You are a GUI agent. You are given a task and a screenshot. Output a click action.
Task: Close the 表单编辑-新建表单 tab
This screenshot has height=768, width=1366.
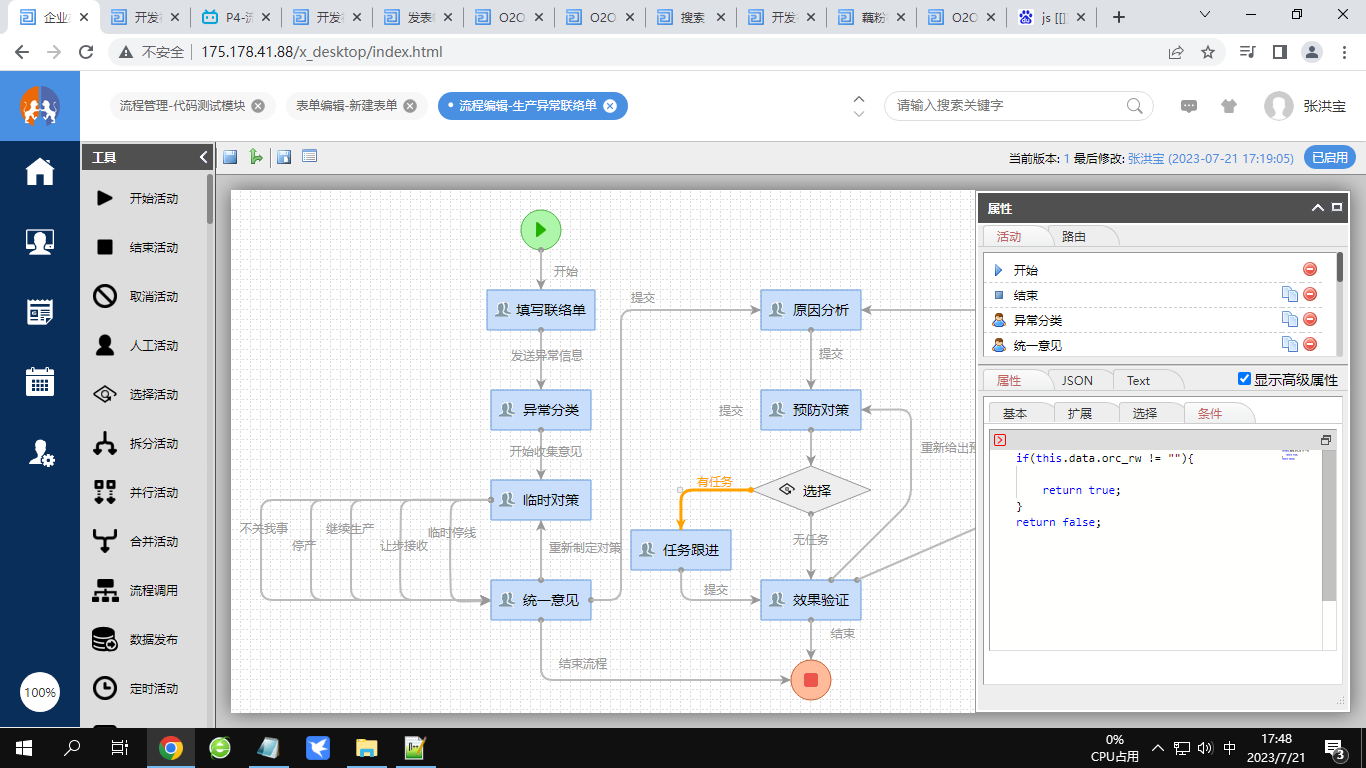point(410,106)
